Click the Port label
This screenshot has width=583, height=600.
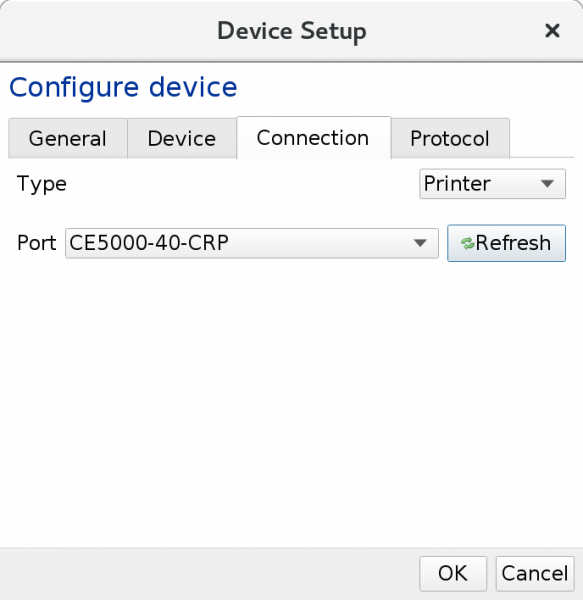point(37,243)
